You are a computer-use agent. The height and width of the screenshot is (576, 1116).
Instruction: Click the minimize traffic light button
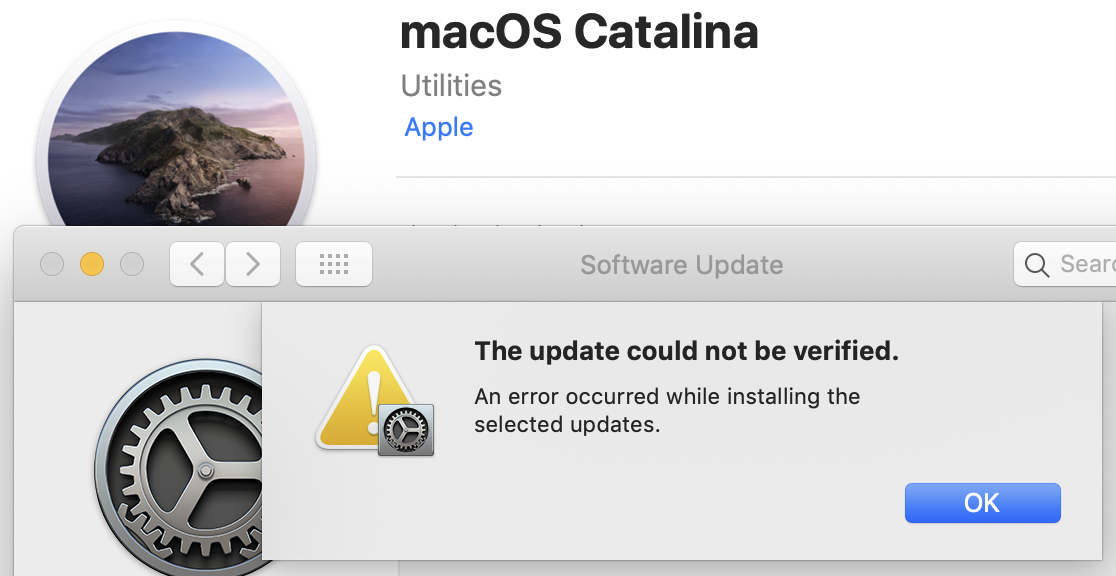[x=91, y=264]
